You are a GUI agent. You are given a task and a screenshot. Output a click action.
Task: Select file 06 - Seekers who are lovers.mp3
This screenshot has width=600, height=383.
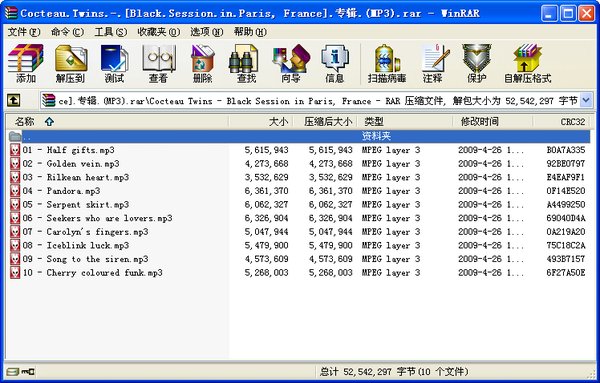coord(97,218)
